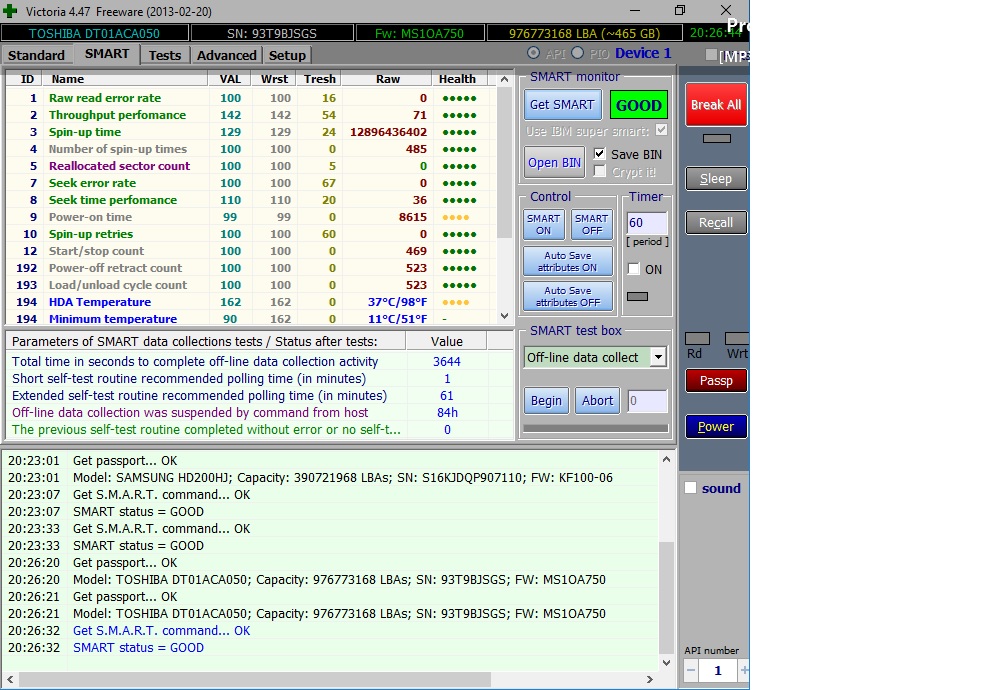Click the Passp button
This screenshot has height=690, width=1008.
click(x=715, y=380)
